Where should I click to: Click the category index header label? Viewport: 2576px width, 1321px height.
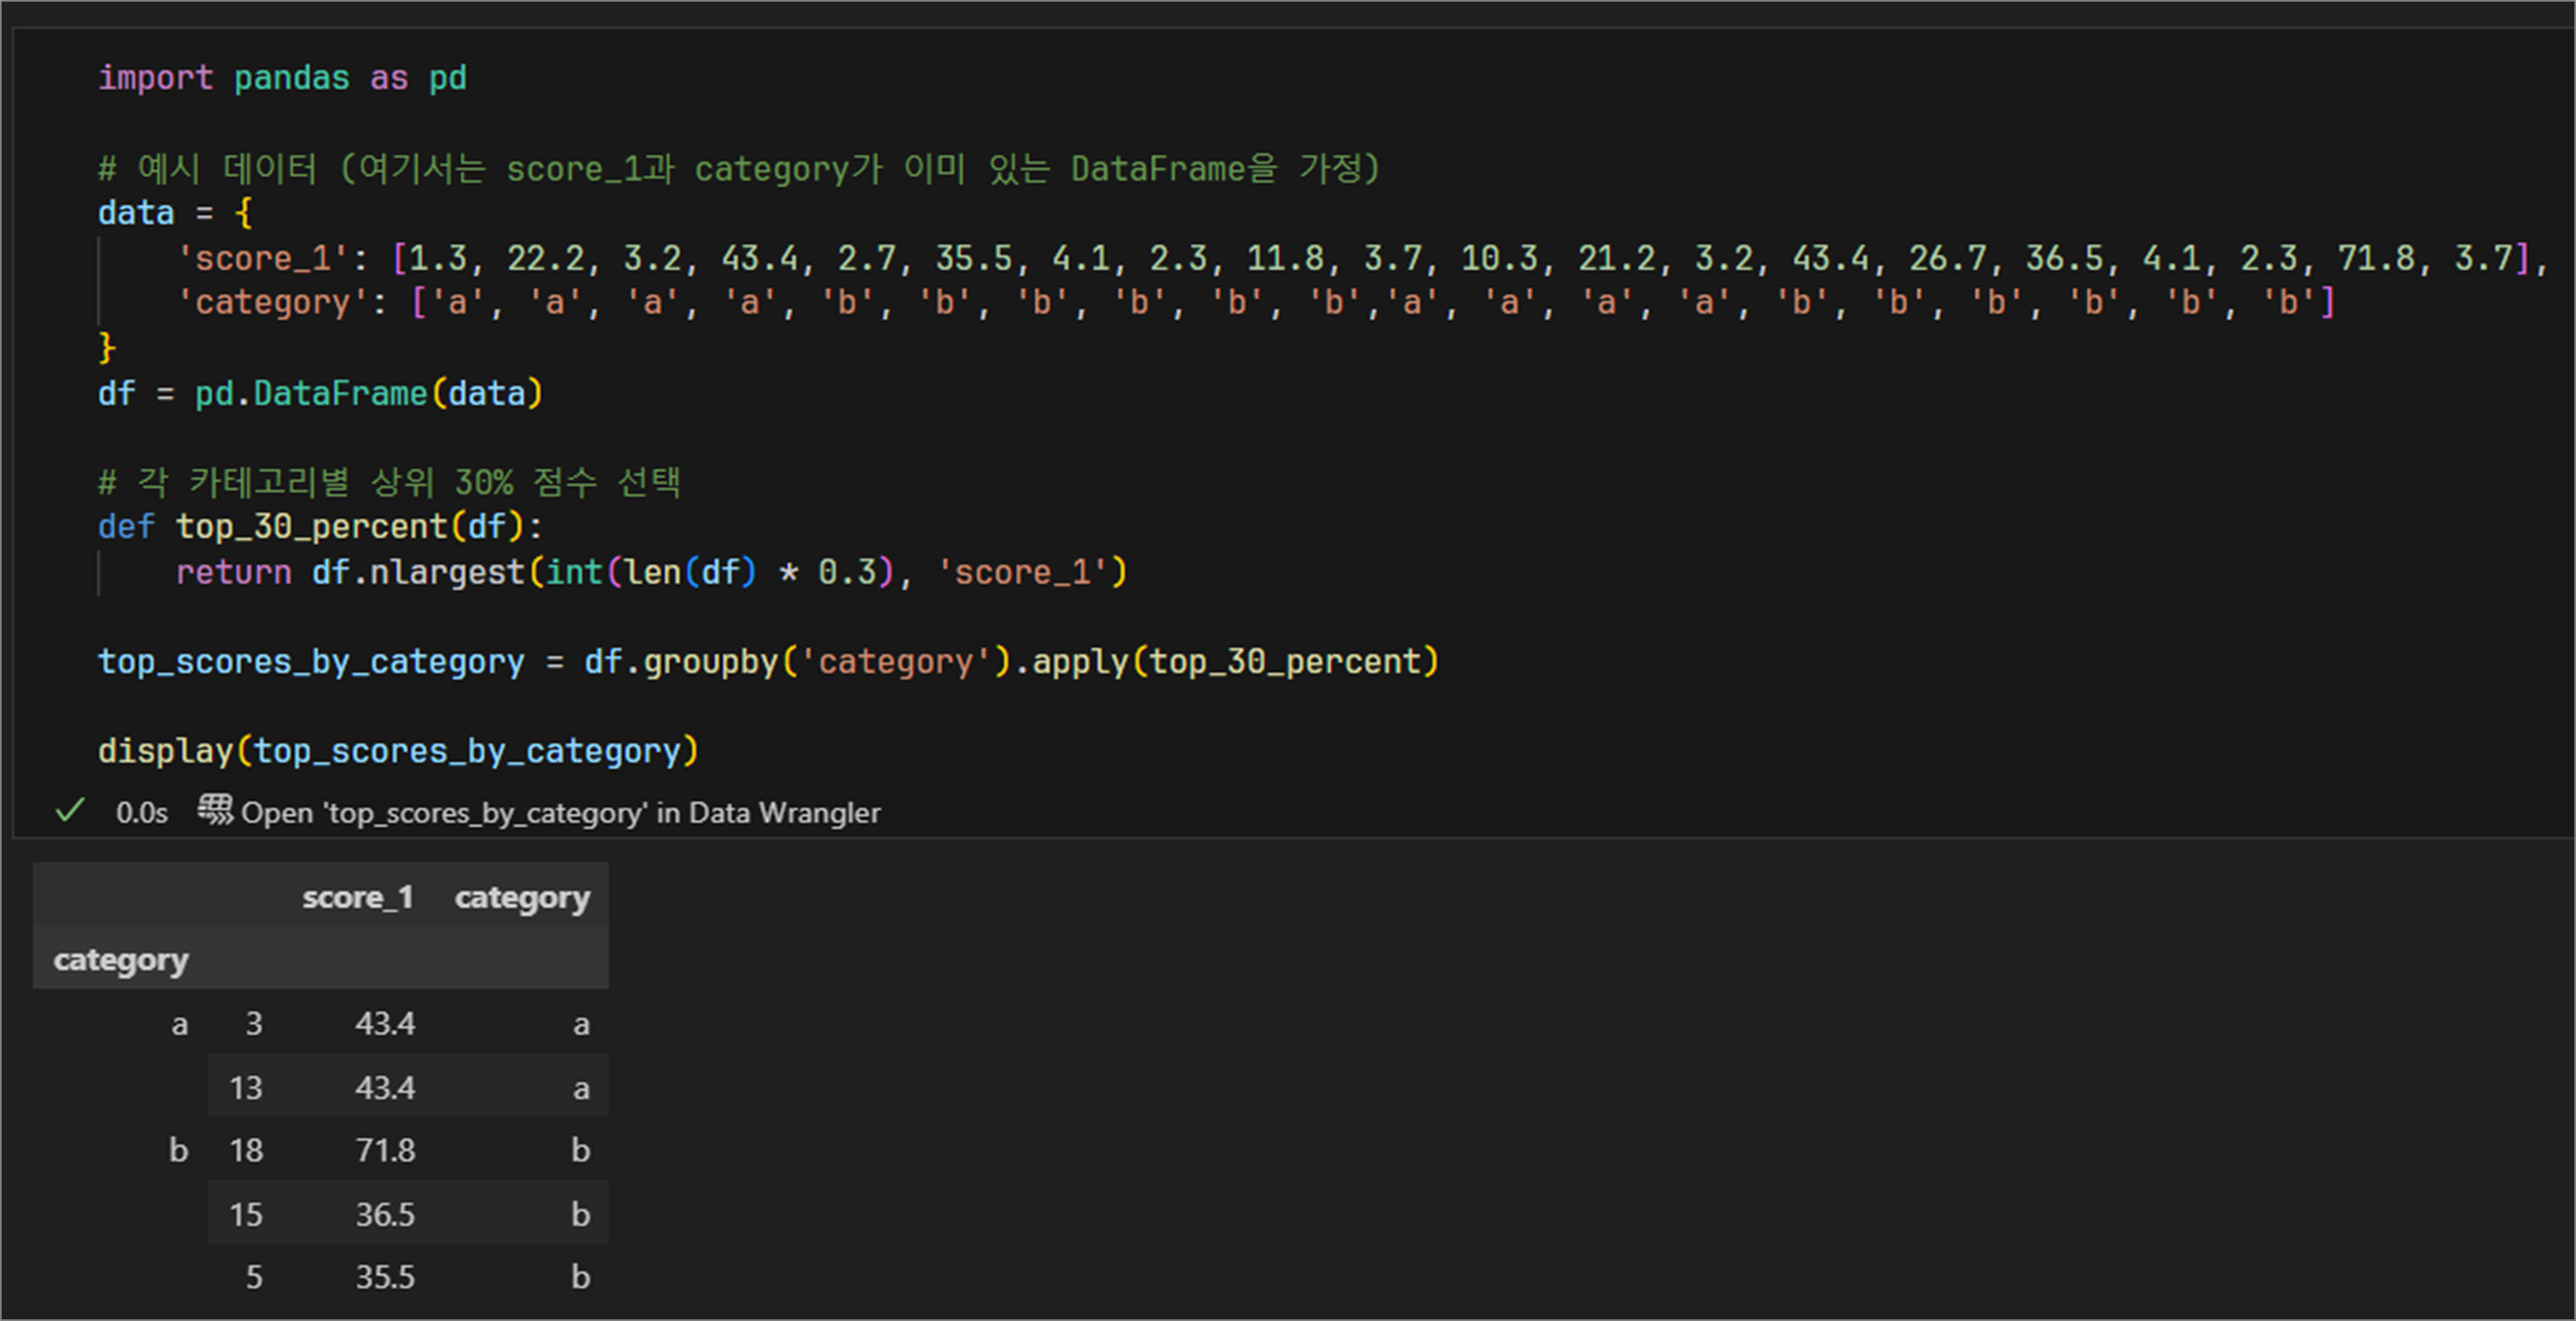click(x=120, y=960)
